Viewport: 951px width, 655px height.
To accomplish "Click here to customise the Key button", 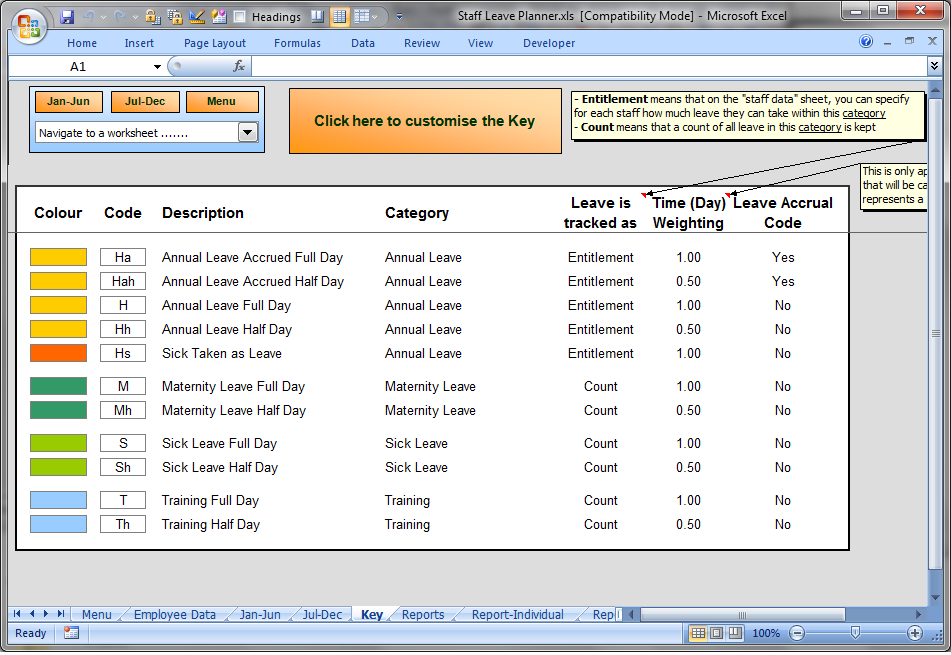I will pyautogui.click(x=425, y=121).
